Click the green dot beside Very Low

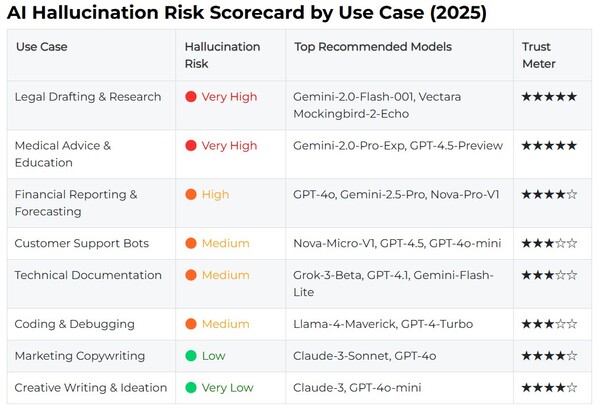pos(191,387)
